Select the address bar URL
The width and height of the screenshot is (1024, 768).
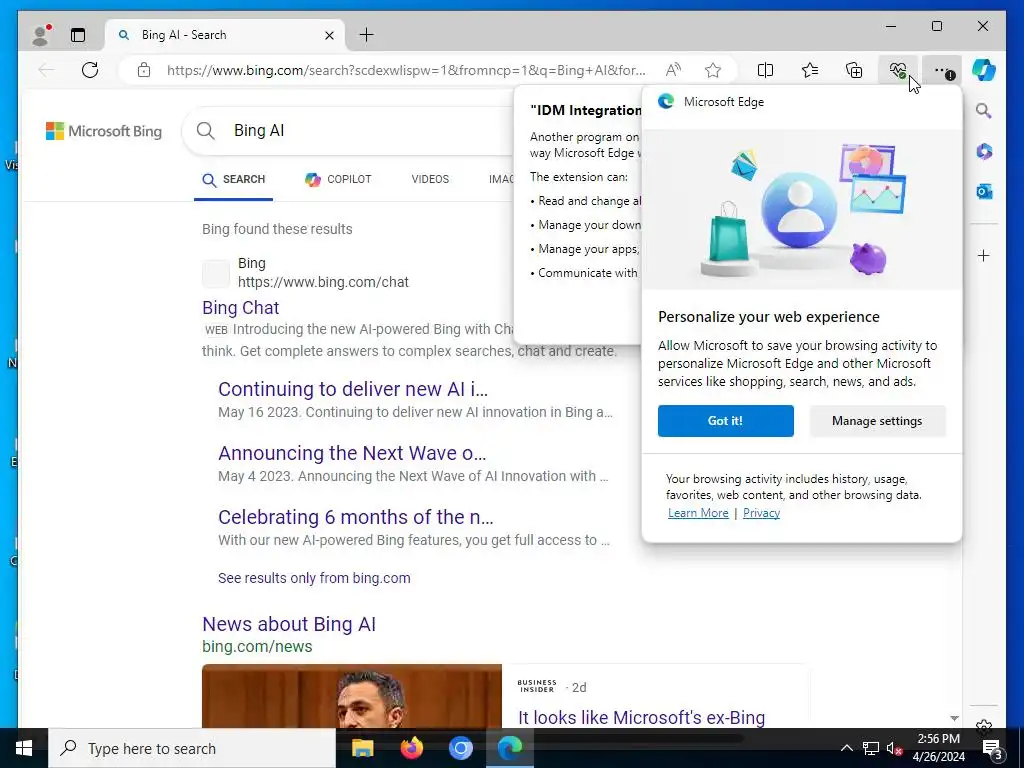(x=406, y=70)
